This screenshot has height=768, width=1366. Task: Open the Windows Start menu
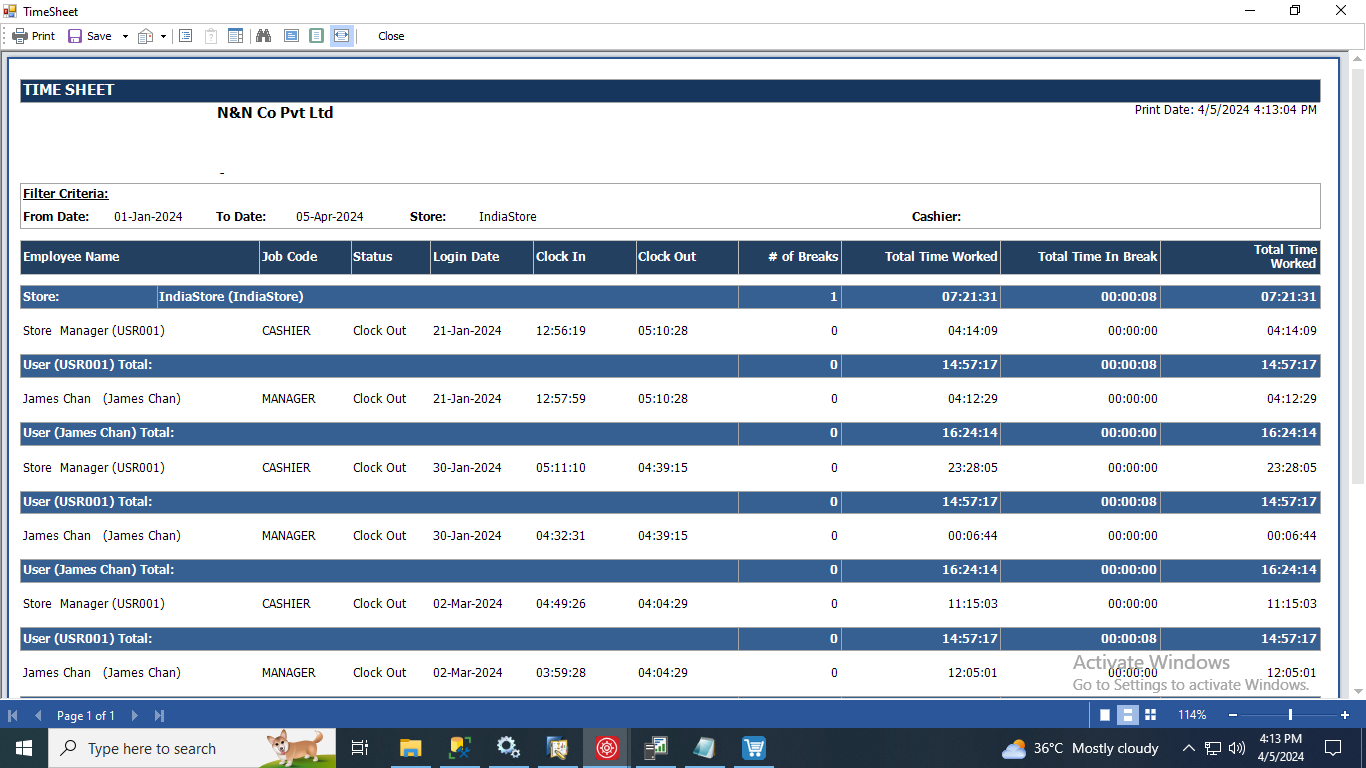24,748
